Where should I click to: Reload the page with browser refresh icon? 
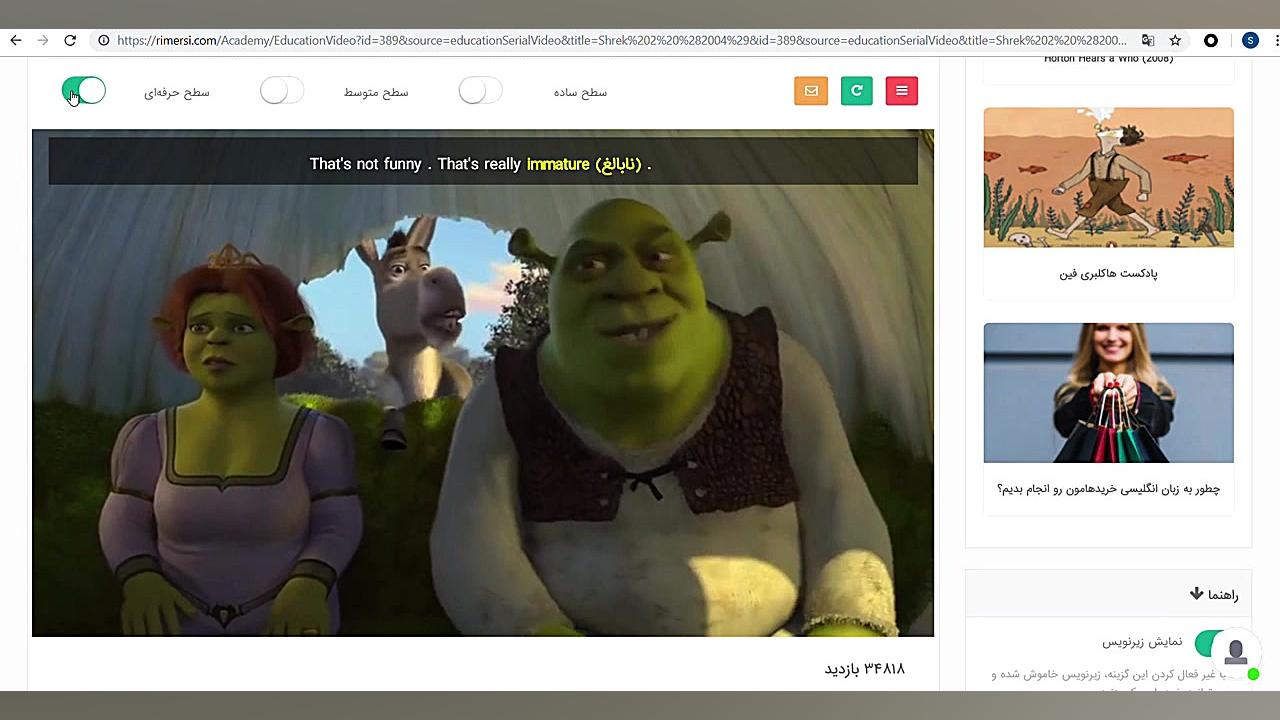click(70, 41)
